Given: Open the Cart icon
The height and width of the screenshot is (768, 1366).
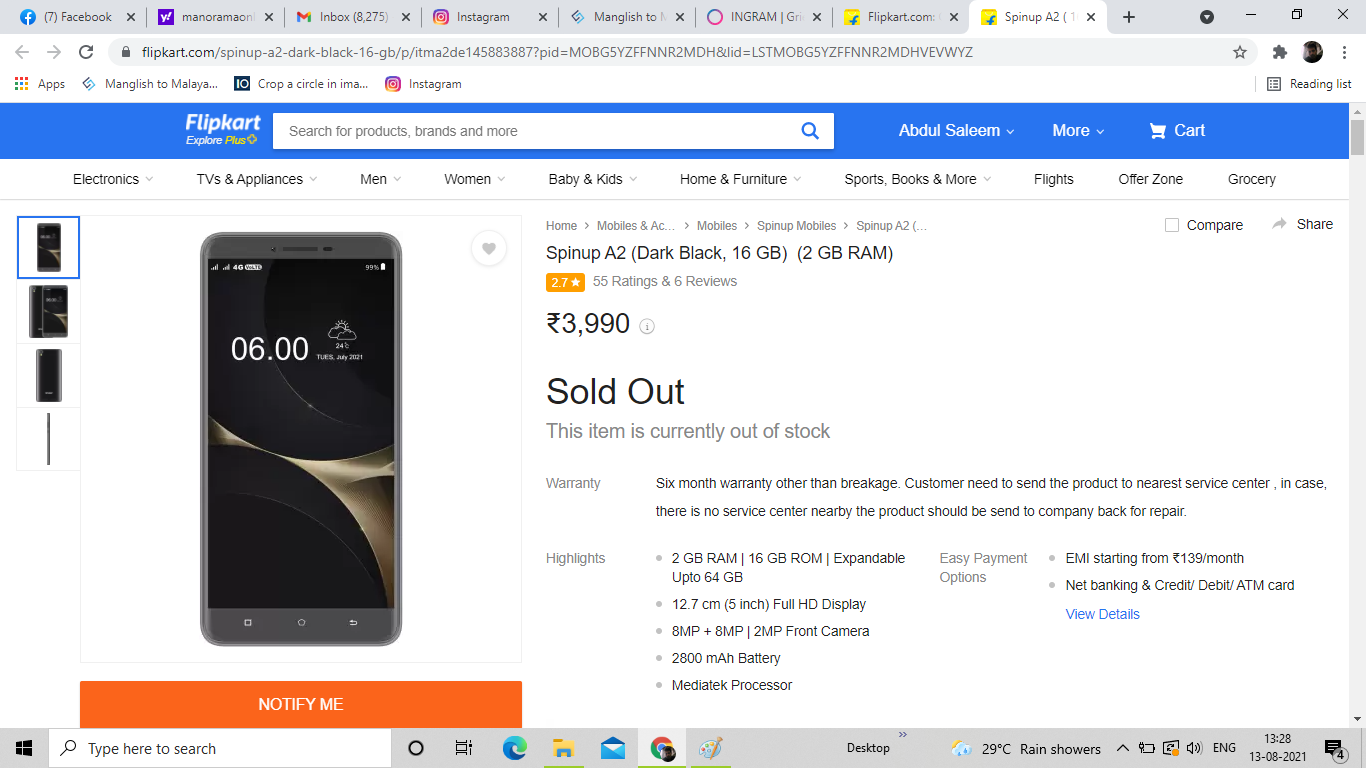Looking at the screenshot, I should (1157, 131).
